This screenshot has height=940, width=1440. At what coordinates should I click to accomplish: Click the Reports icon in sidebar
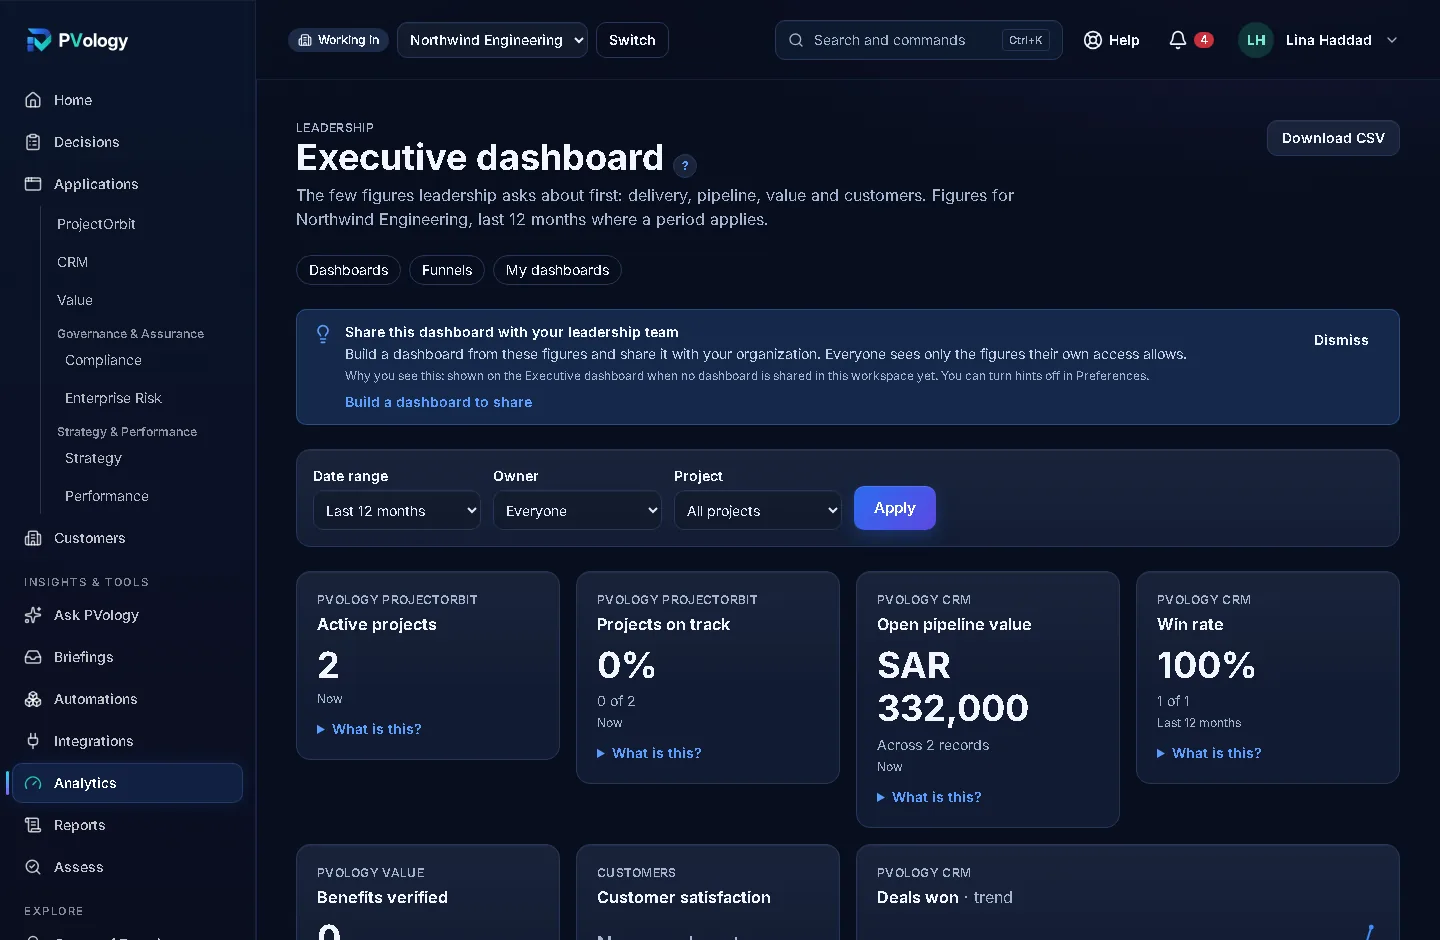pos(33,825)
